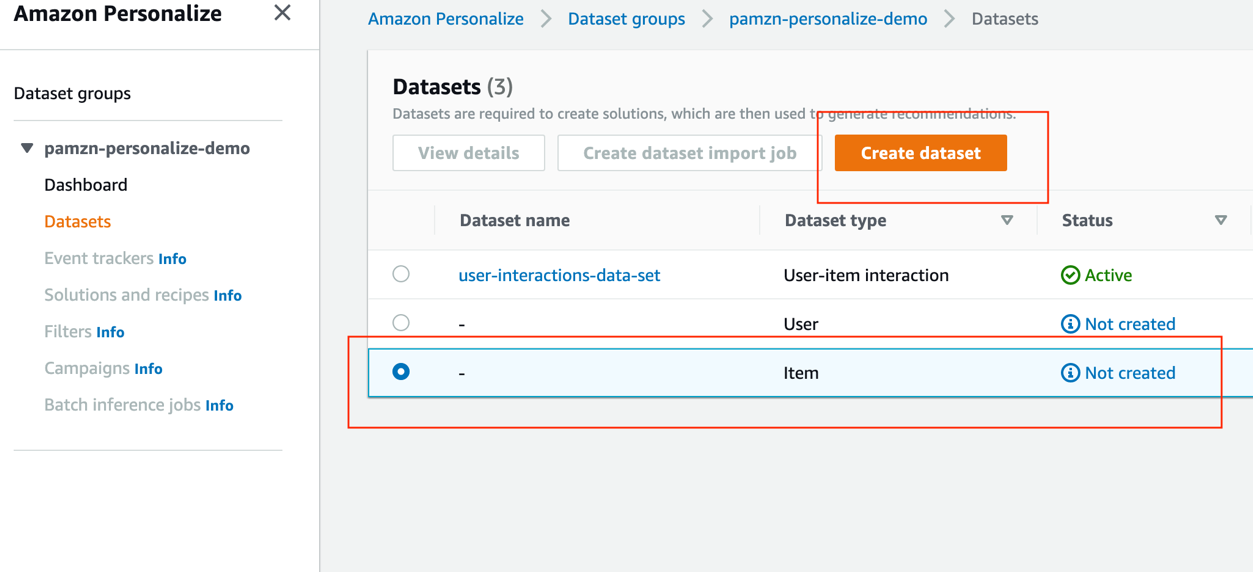Select Datasets in the sidebar
1253x572 pixels.
pos(77,221)
